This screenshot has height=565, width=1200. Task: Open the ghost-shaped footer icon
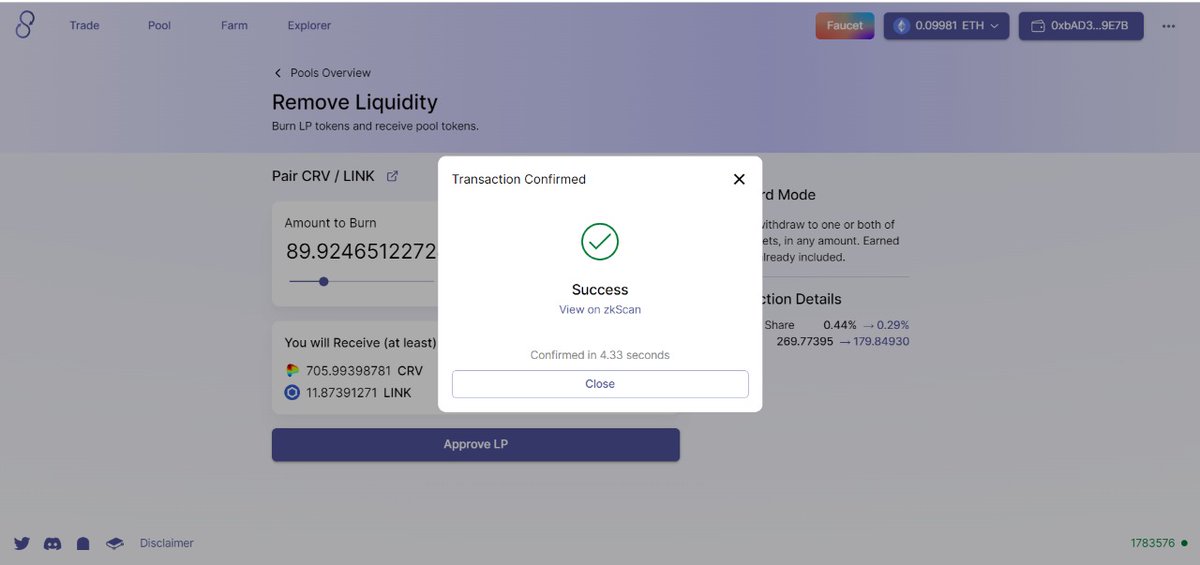click(84, 543)
